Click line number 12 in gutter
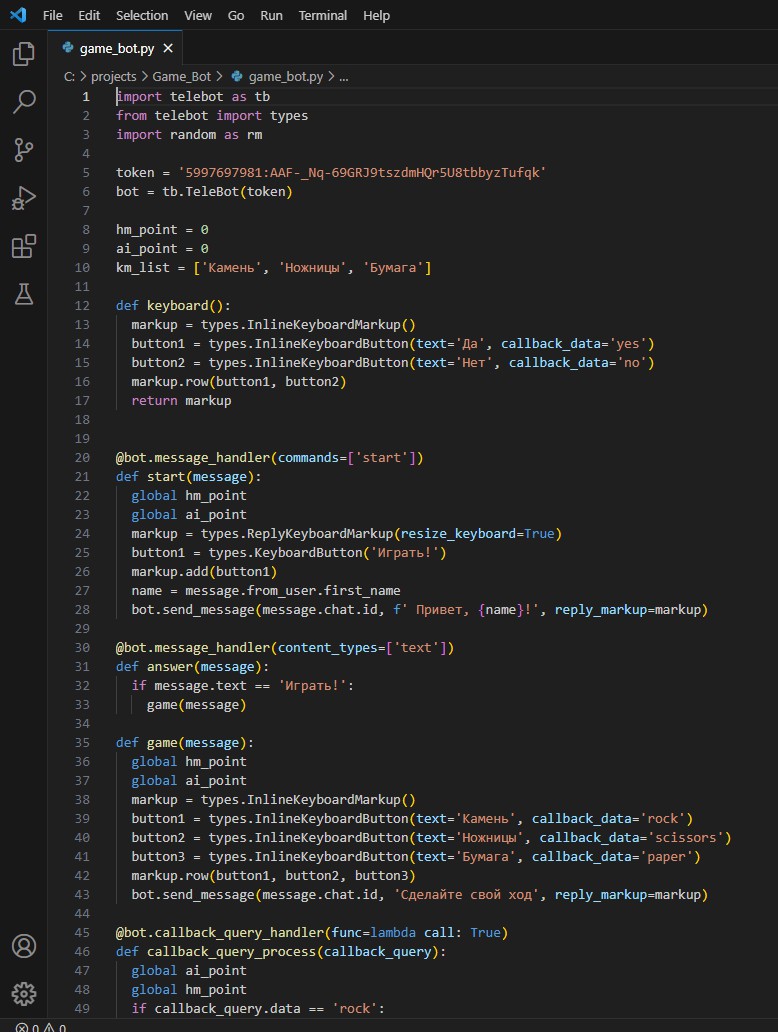 [x=82, y=305]
